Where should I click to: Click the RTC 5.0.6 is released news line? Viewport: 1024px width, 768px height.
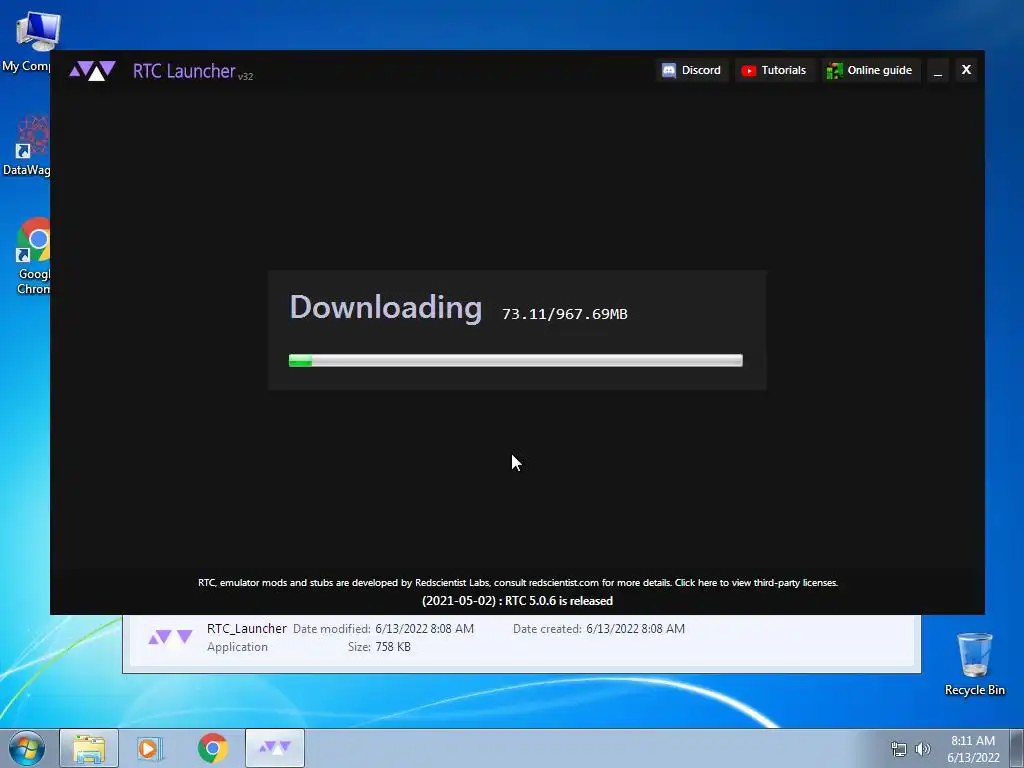(517, 601)
